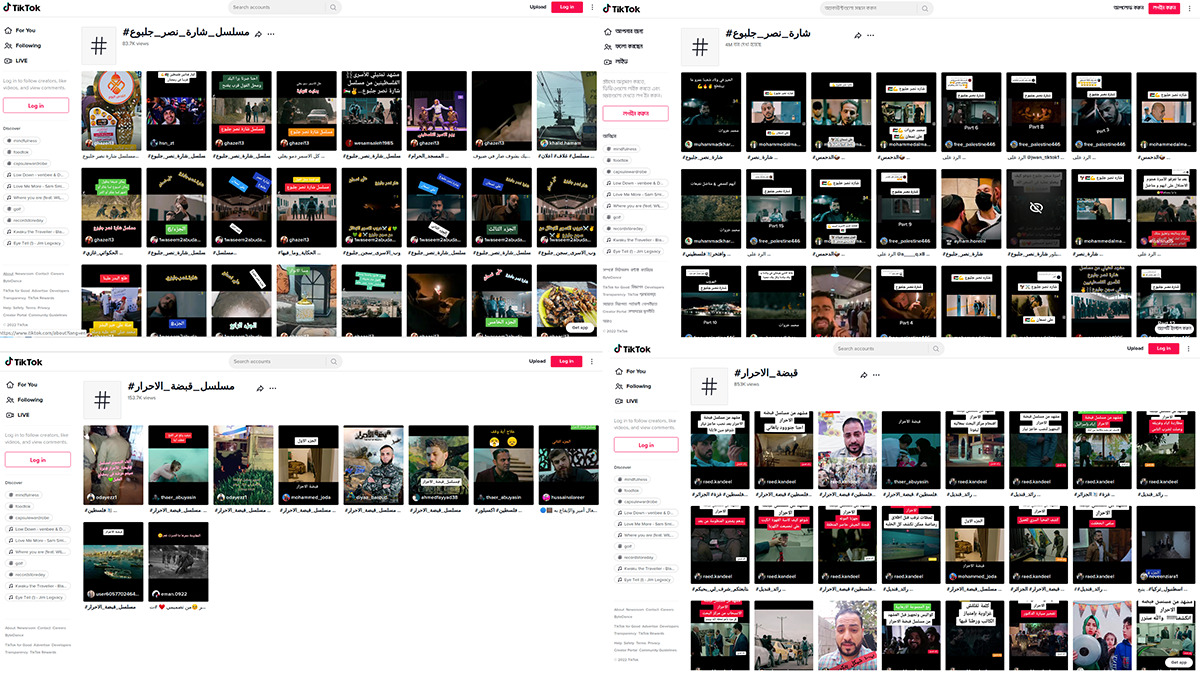Open Following on the 83.7K-views page
The height and width of the screenshot is (675, 1200).
click(23, 45)
